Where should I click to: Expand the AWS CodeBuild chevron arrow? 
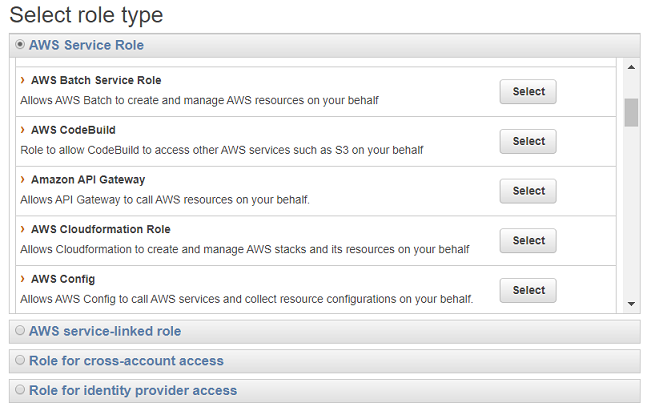click(x=23, y=130)
